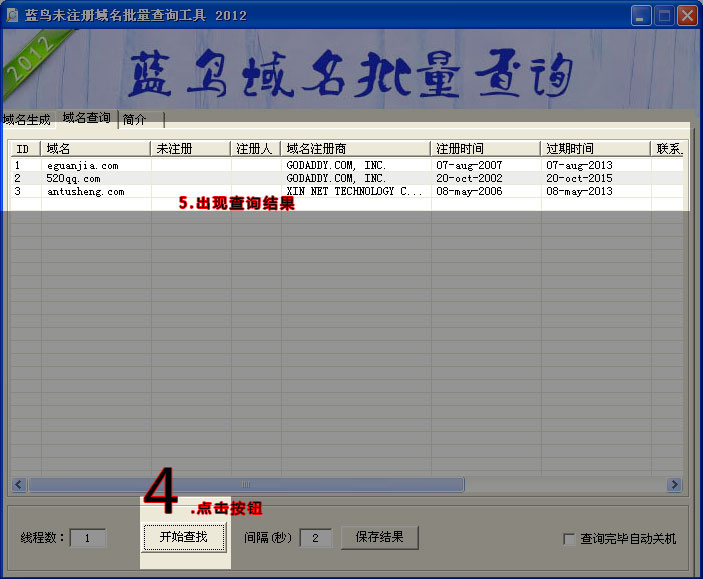Viewport: 703px width, 579px height.
Task: Click horizontal scrollbar left arrow
Action: pos(18,485)
